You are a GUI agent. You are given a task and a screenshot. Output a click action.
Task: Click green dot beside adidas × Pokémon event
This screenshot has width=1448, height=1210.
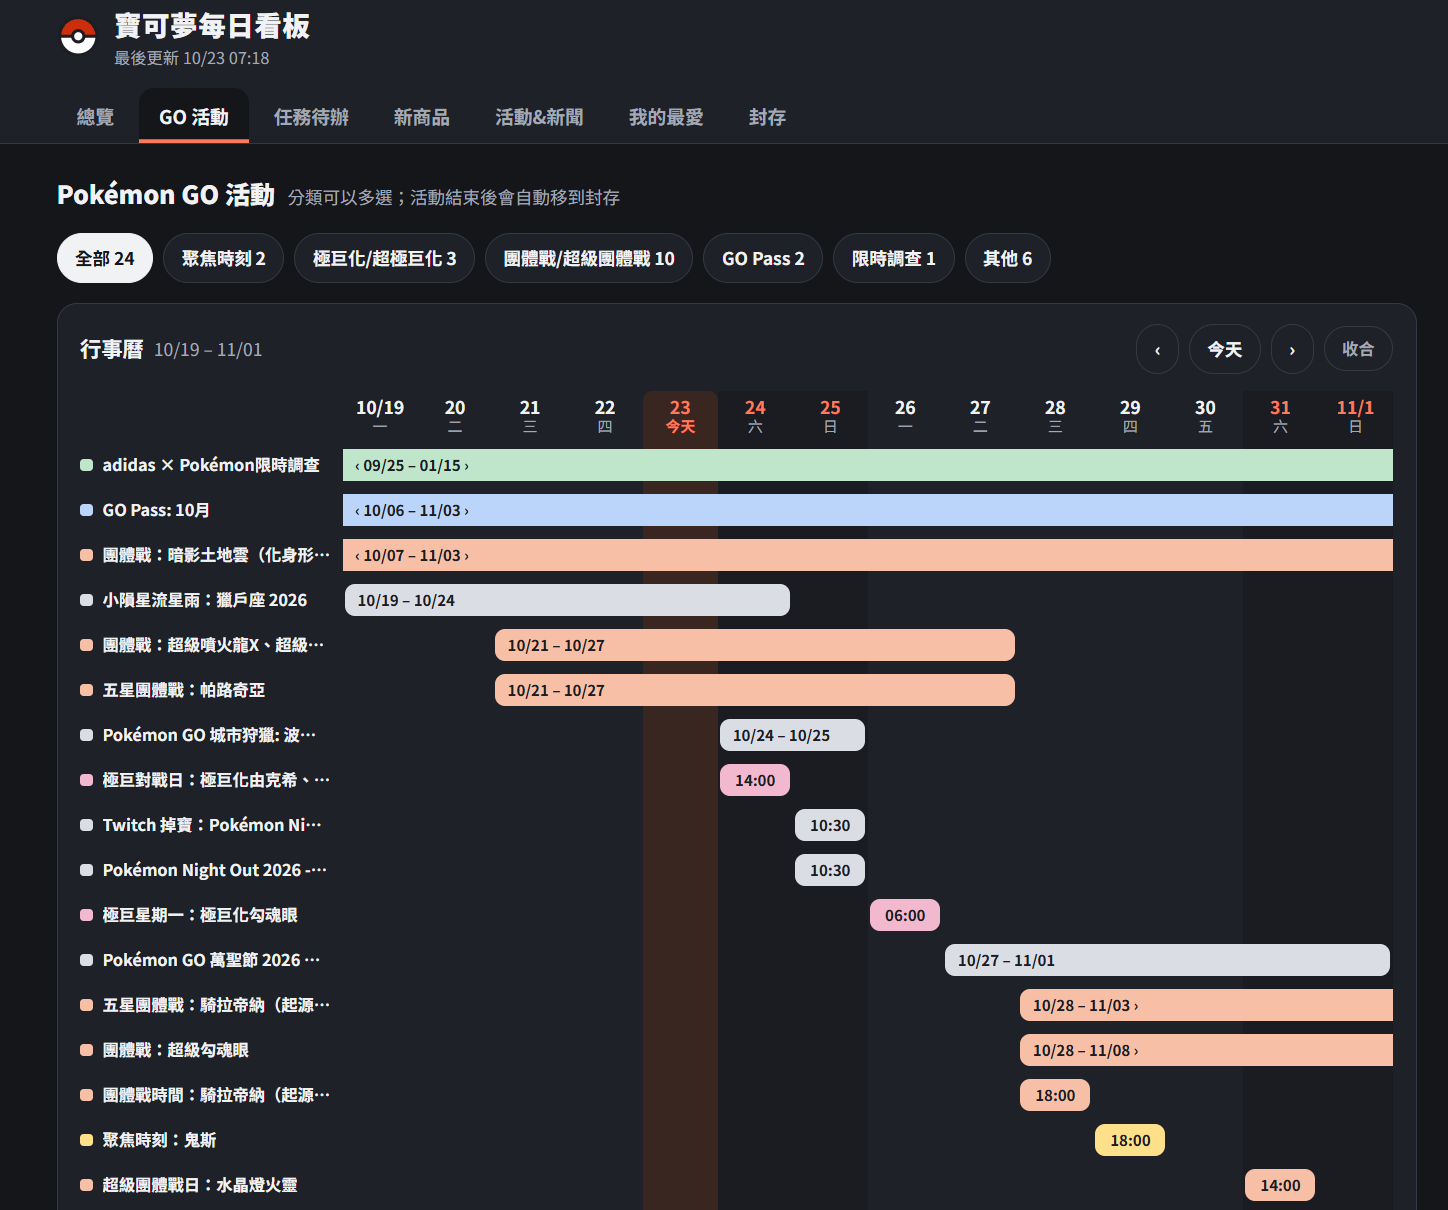(x=86, y=465)
